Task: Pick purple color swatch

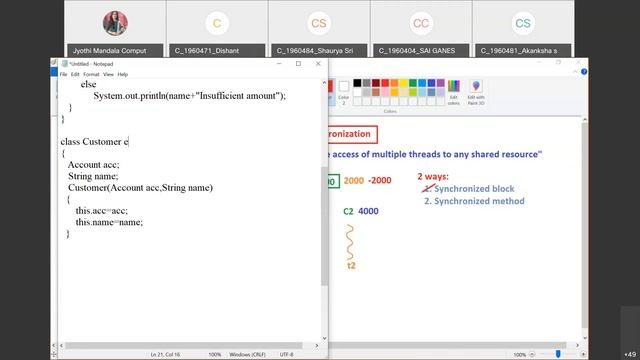Action: [x=441, y=83]
